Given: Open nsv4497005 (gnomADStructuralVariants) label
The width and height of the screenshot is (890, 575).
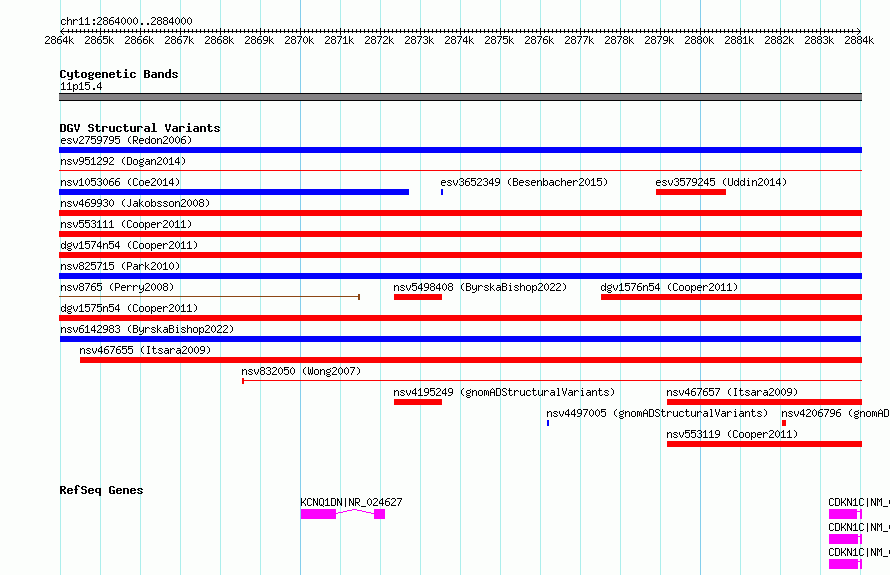Looking at the screenshot, I should point(657,413).
